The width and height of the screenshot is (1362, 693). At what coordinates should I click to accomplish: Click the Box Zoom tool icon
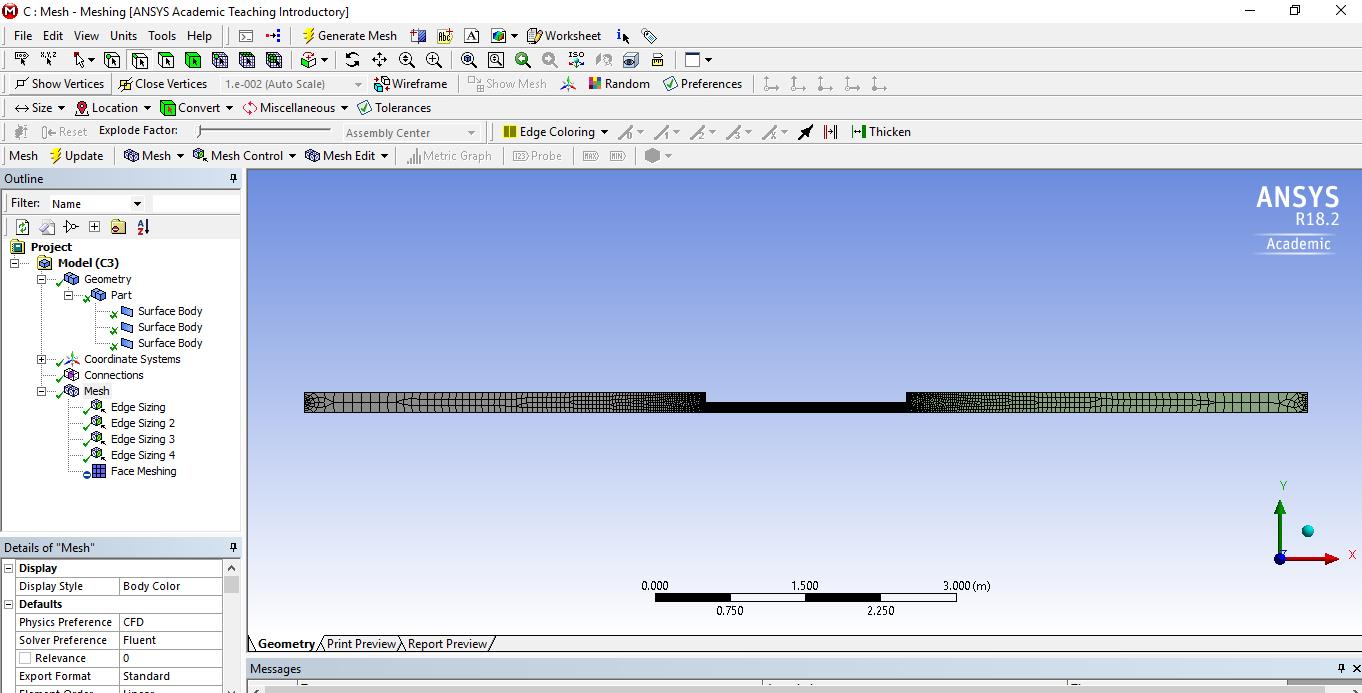pyautogui.click(x=434, y=60)
